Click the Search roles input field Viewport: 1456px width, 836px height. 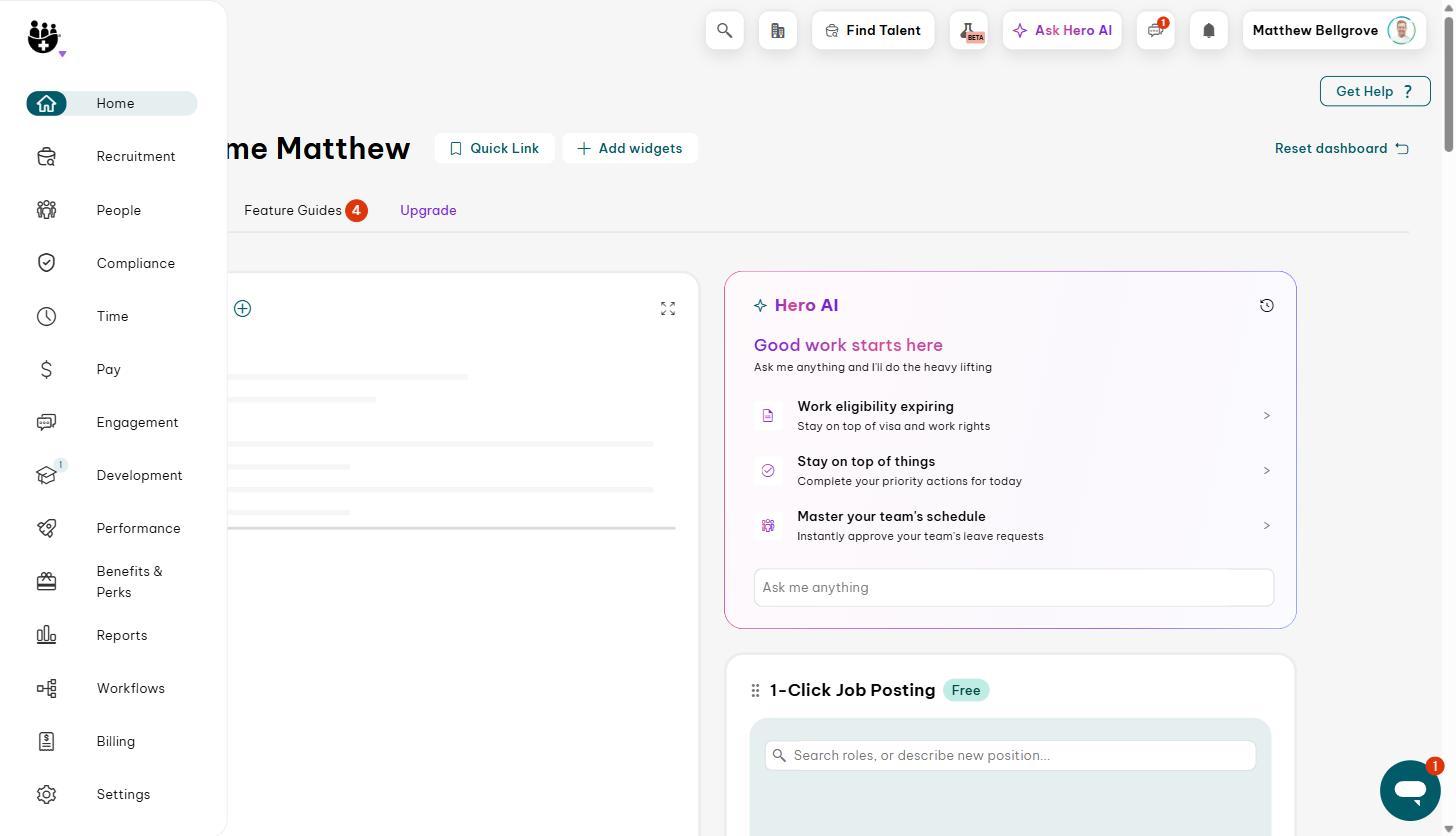(1010, 755)
